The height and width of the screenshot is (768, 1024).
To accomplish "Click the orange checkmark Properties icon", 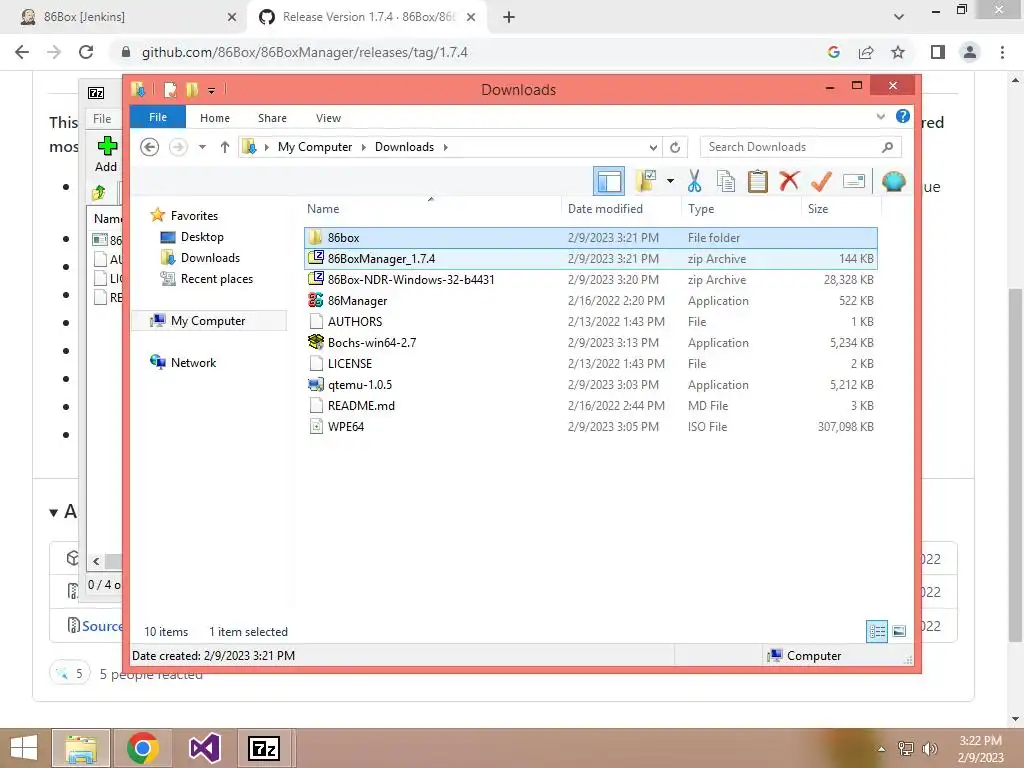I will pos(821,181).
